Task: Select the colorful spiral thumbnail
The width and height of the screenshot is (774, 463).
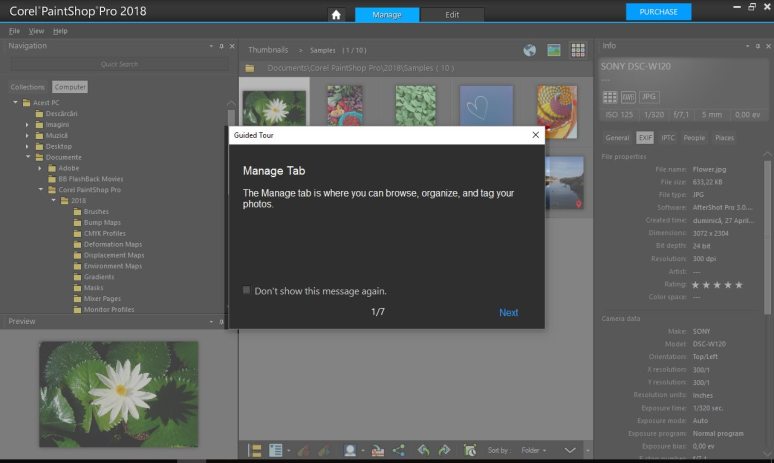Action: click(x=557, y=112)
